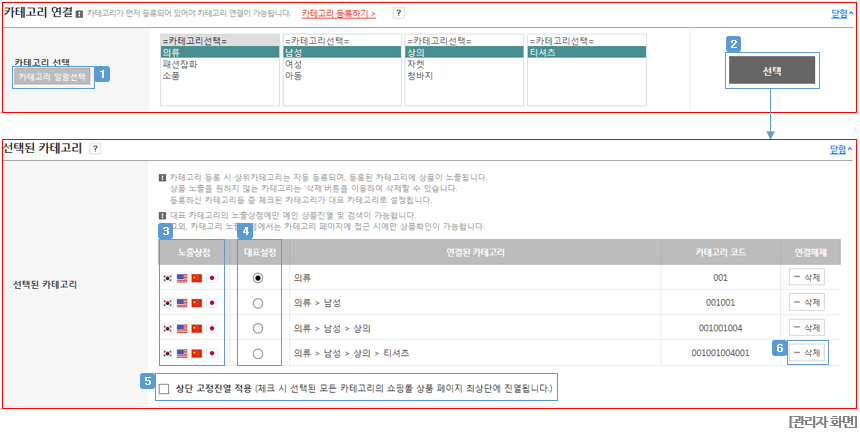Click 삭제 for the 티셔츠 category row

(807, 353)
